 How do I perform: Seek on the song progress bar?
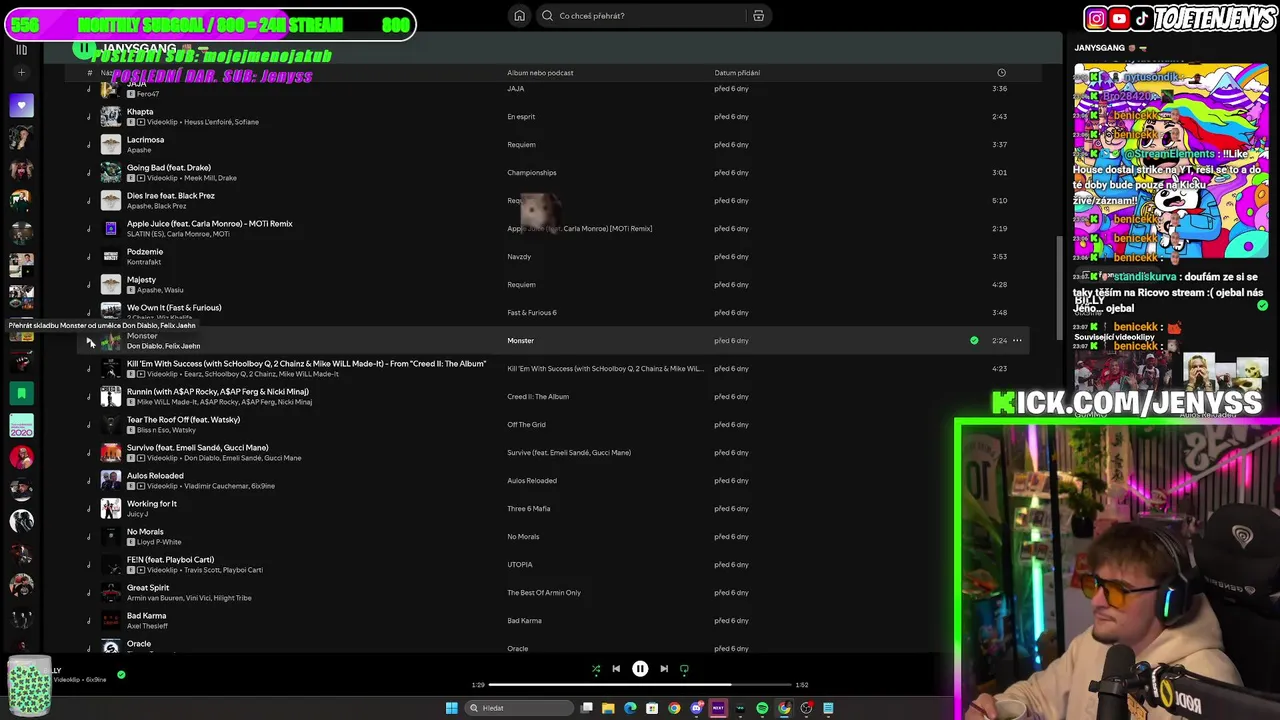point(640,685)
